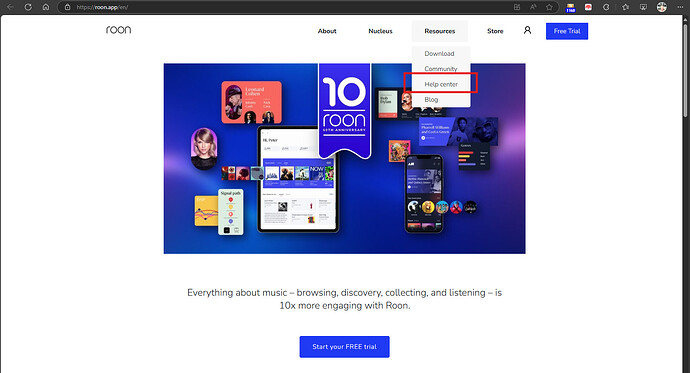
Task: Go to the browser home icon
Action: point(46,7)
